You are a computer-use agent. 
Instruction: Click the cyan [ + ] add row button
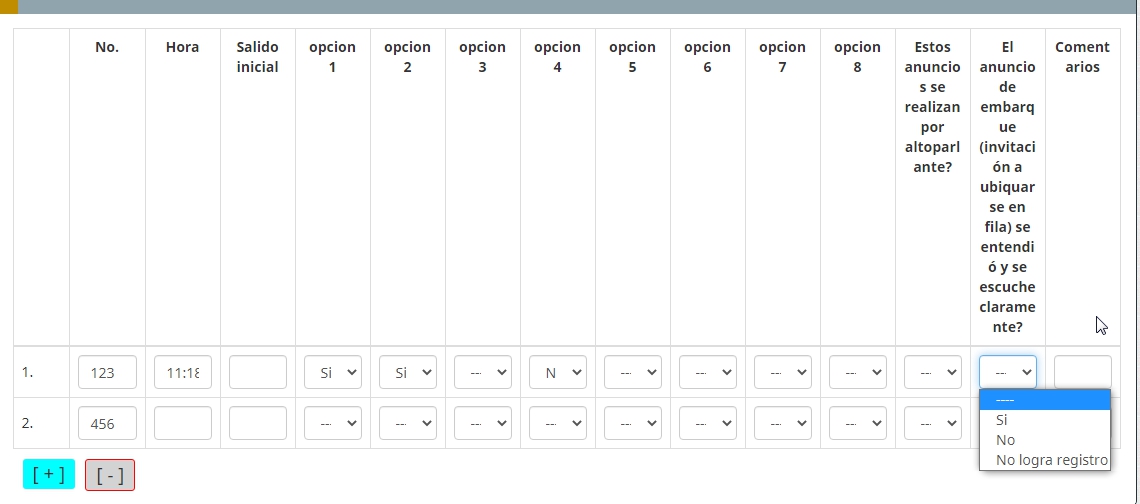pos(49,474)
